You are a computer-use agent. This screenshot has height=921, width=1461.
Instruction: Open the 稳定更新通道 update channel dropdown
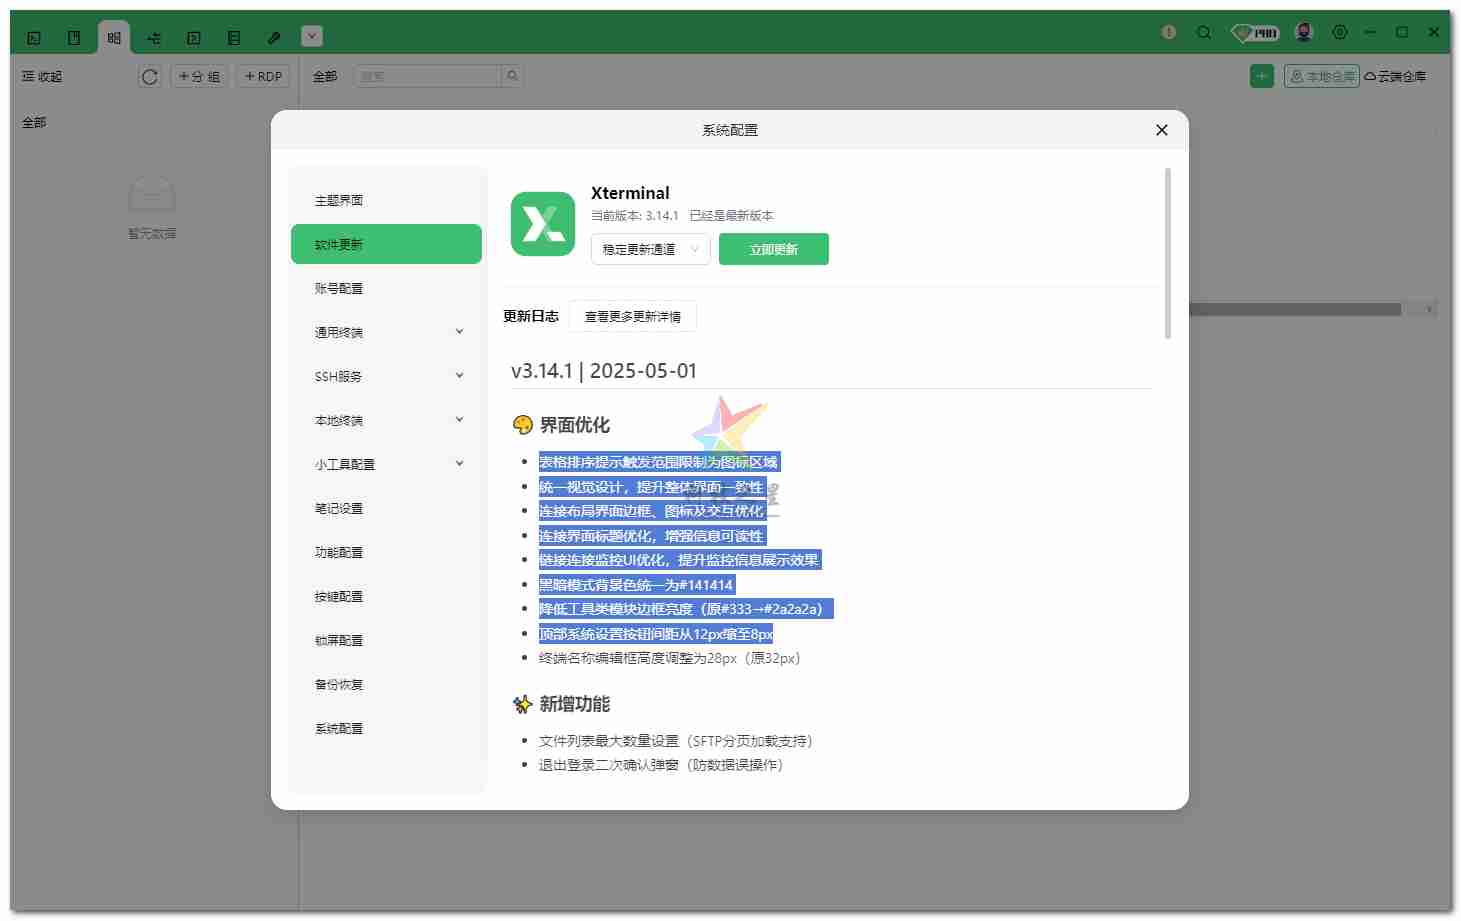click(x=650, y=249)
